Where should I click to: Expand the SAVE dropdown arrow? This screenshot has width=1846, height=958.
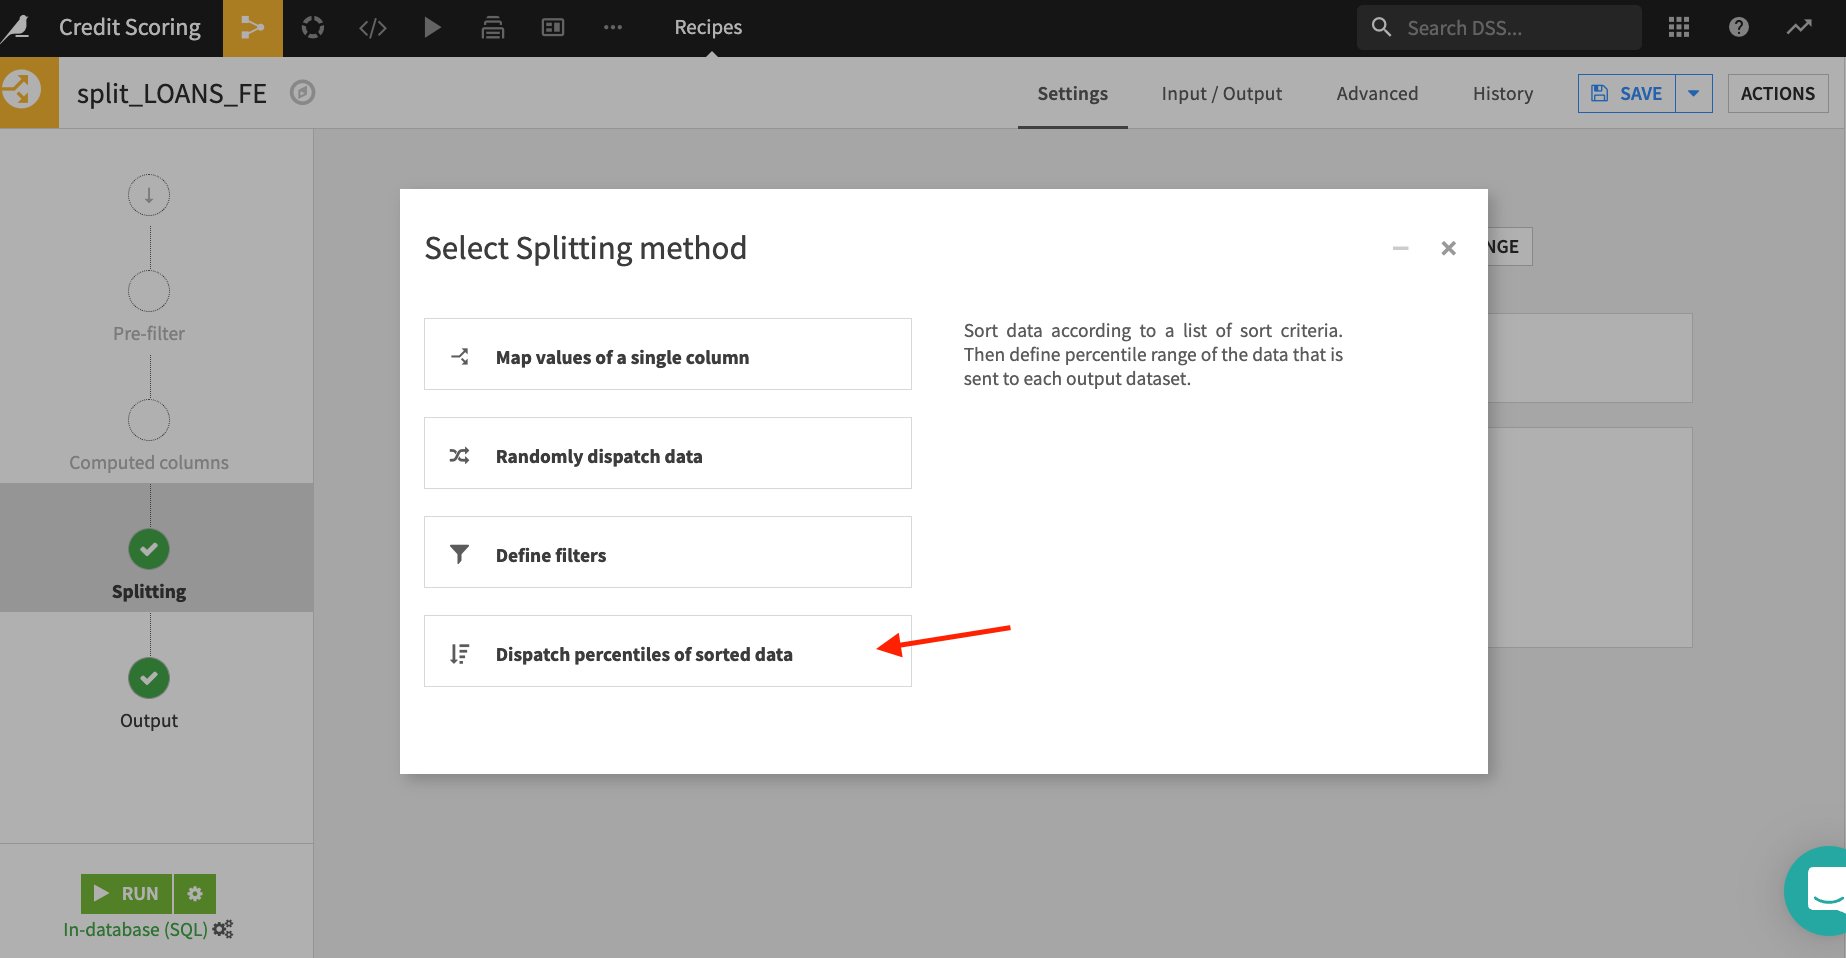click(1693, 93)
